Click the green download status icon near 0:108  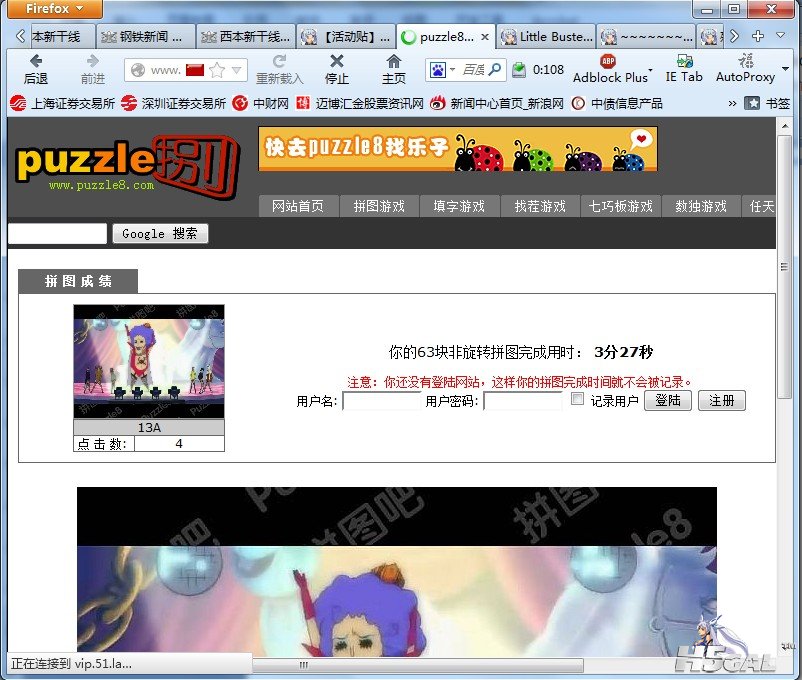519,70
